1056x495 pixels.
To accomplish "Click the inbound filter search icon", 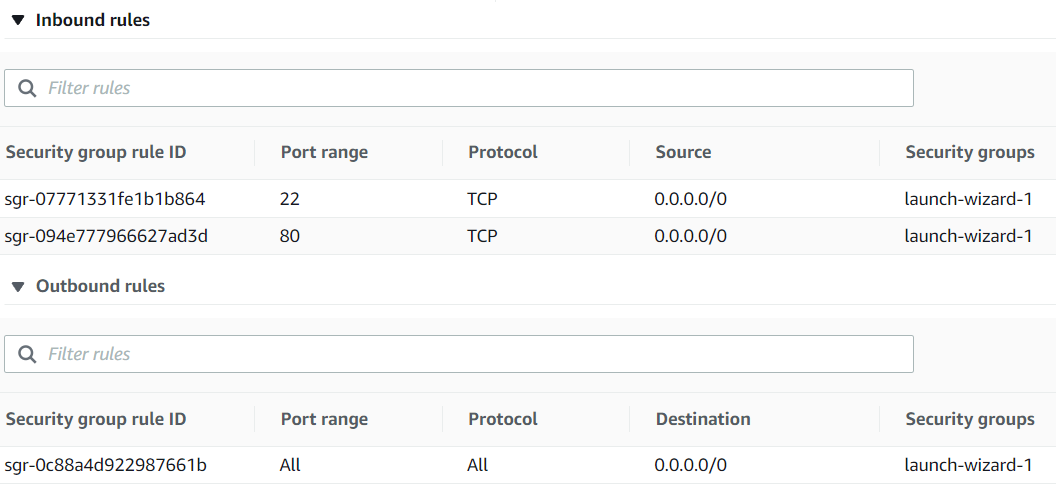I will [27, 88].
